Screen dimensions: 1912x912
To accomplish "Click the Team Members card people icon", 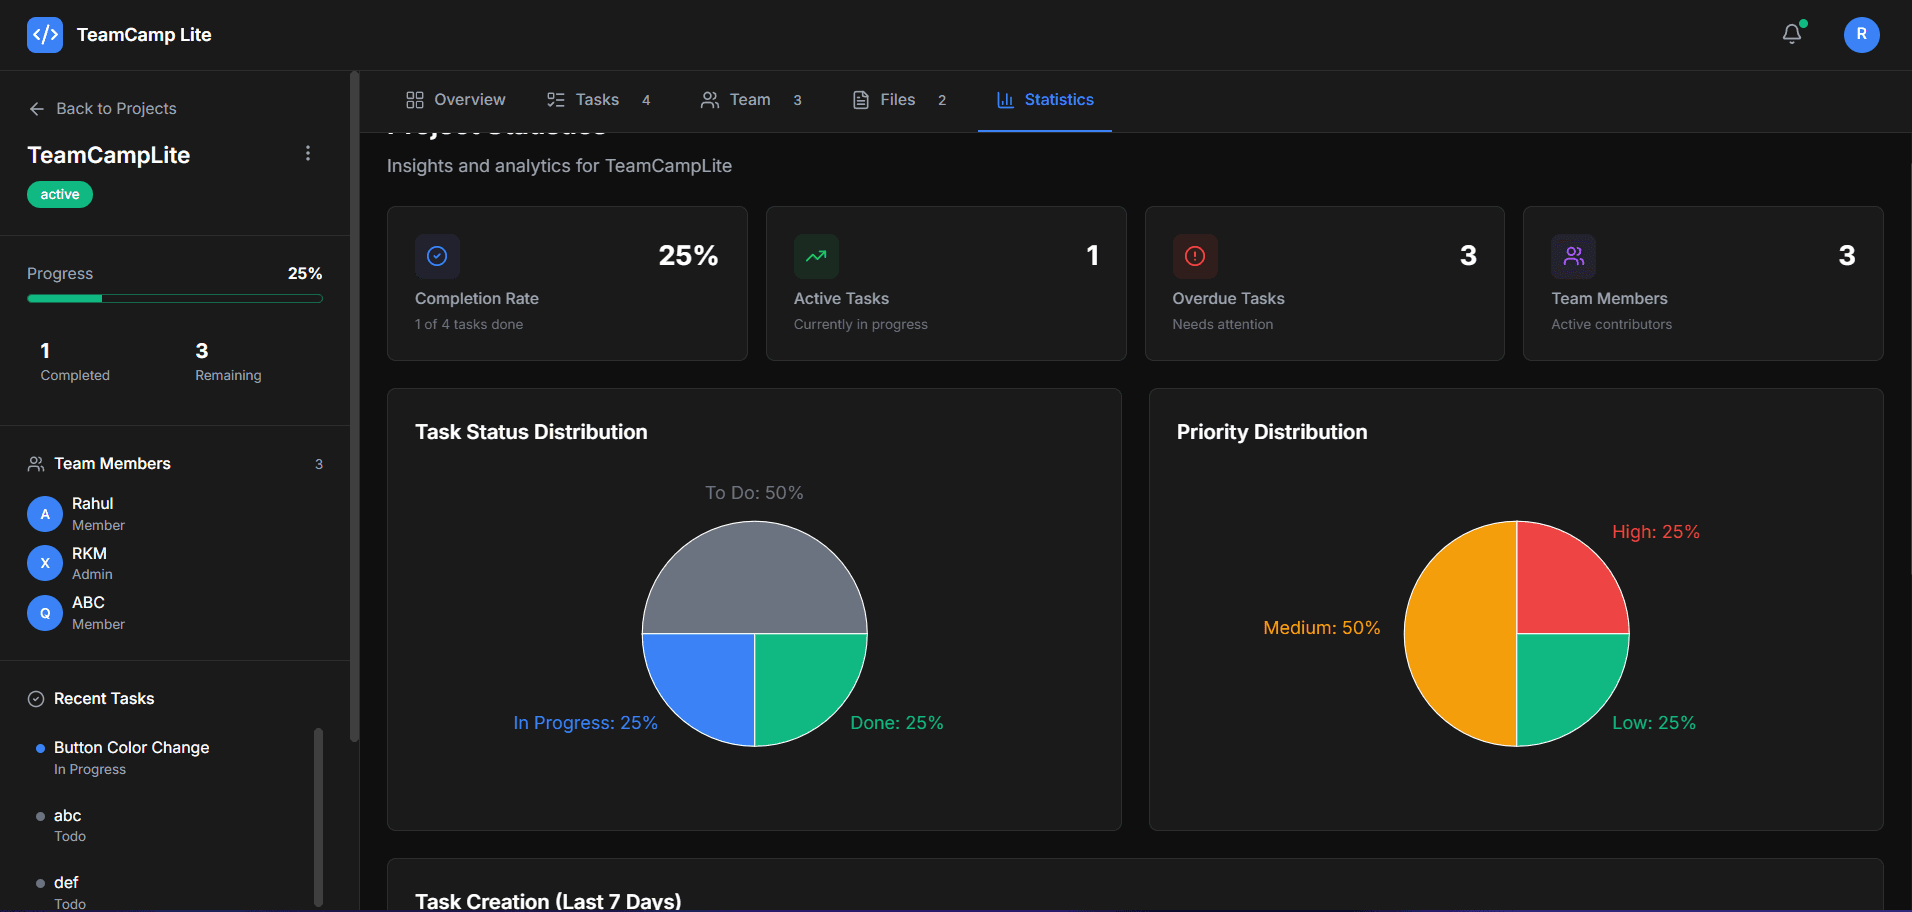I will tap(1574, 256).
